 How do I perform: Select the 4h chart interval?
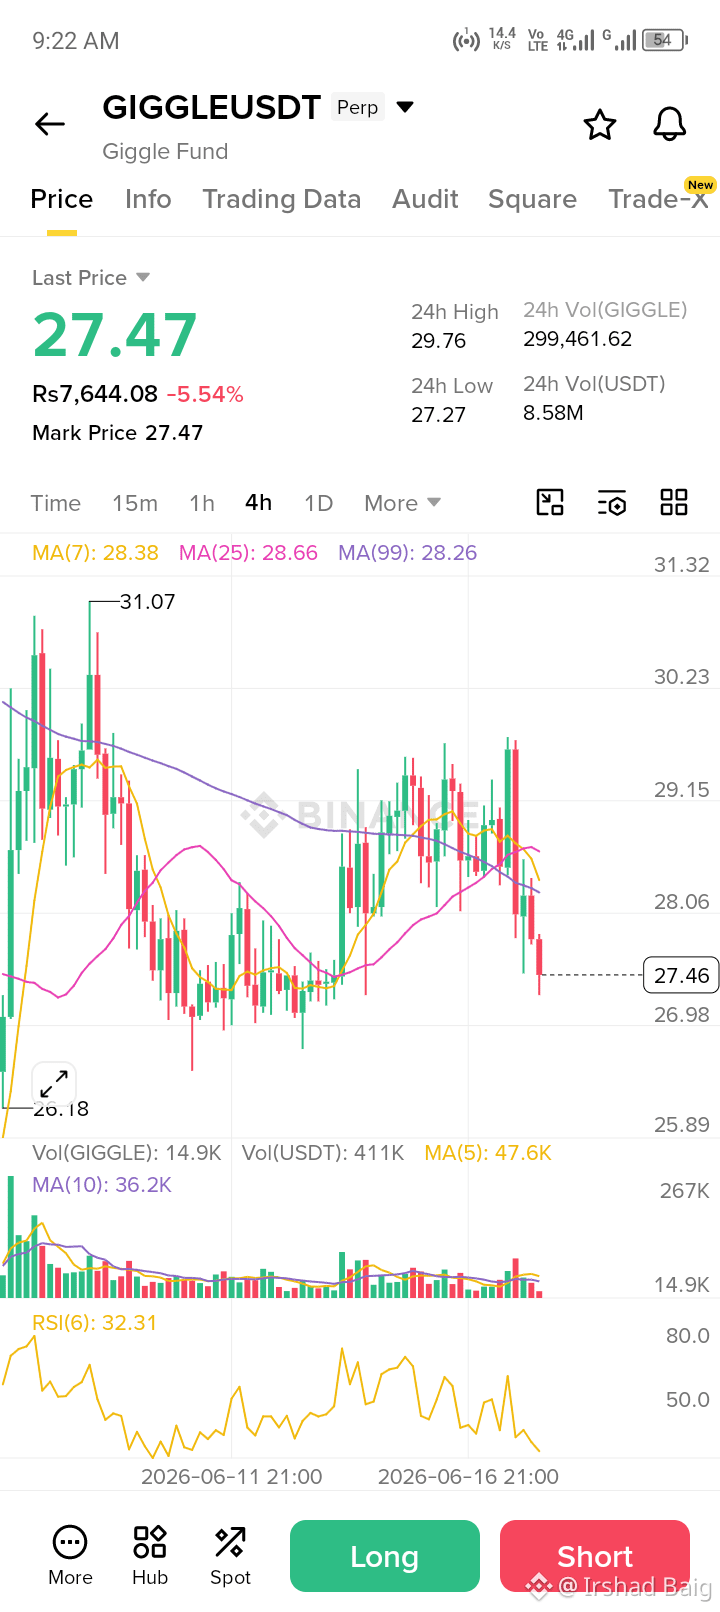click(x=259, y=502)
